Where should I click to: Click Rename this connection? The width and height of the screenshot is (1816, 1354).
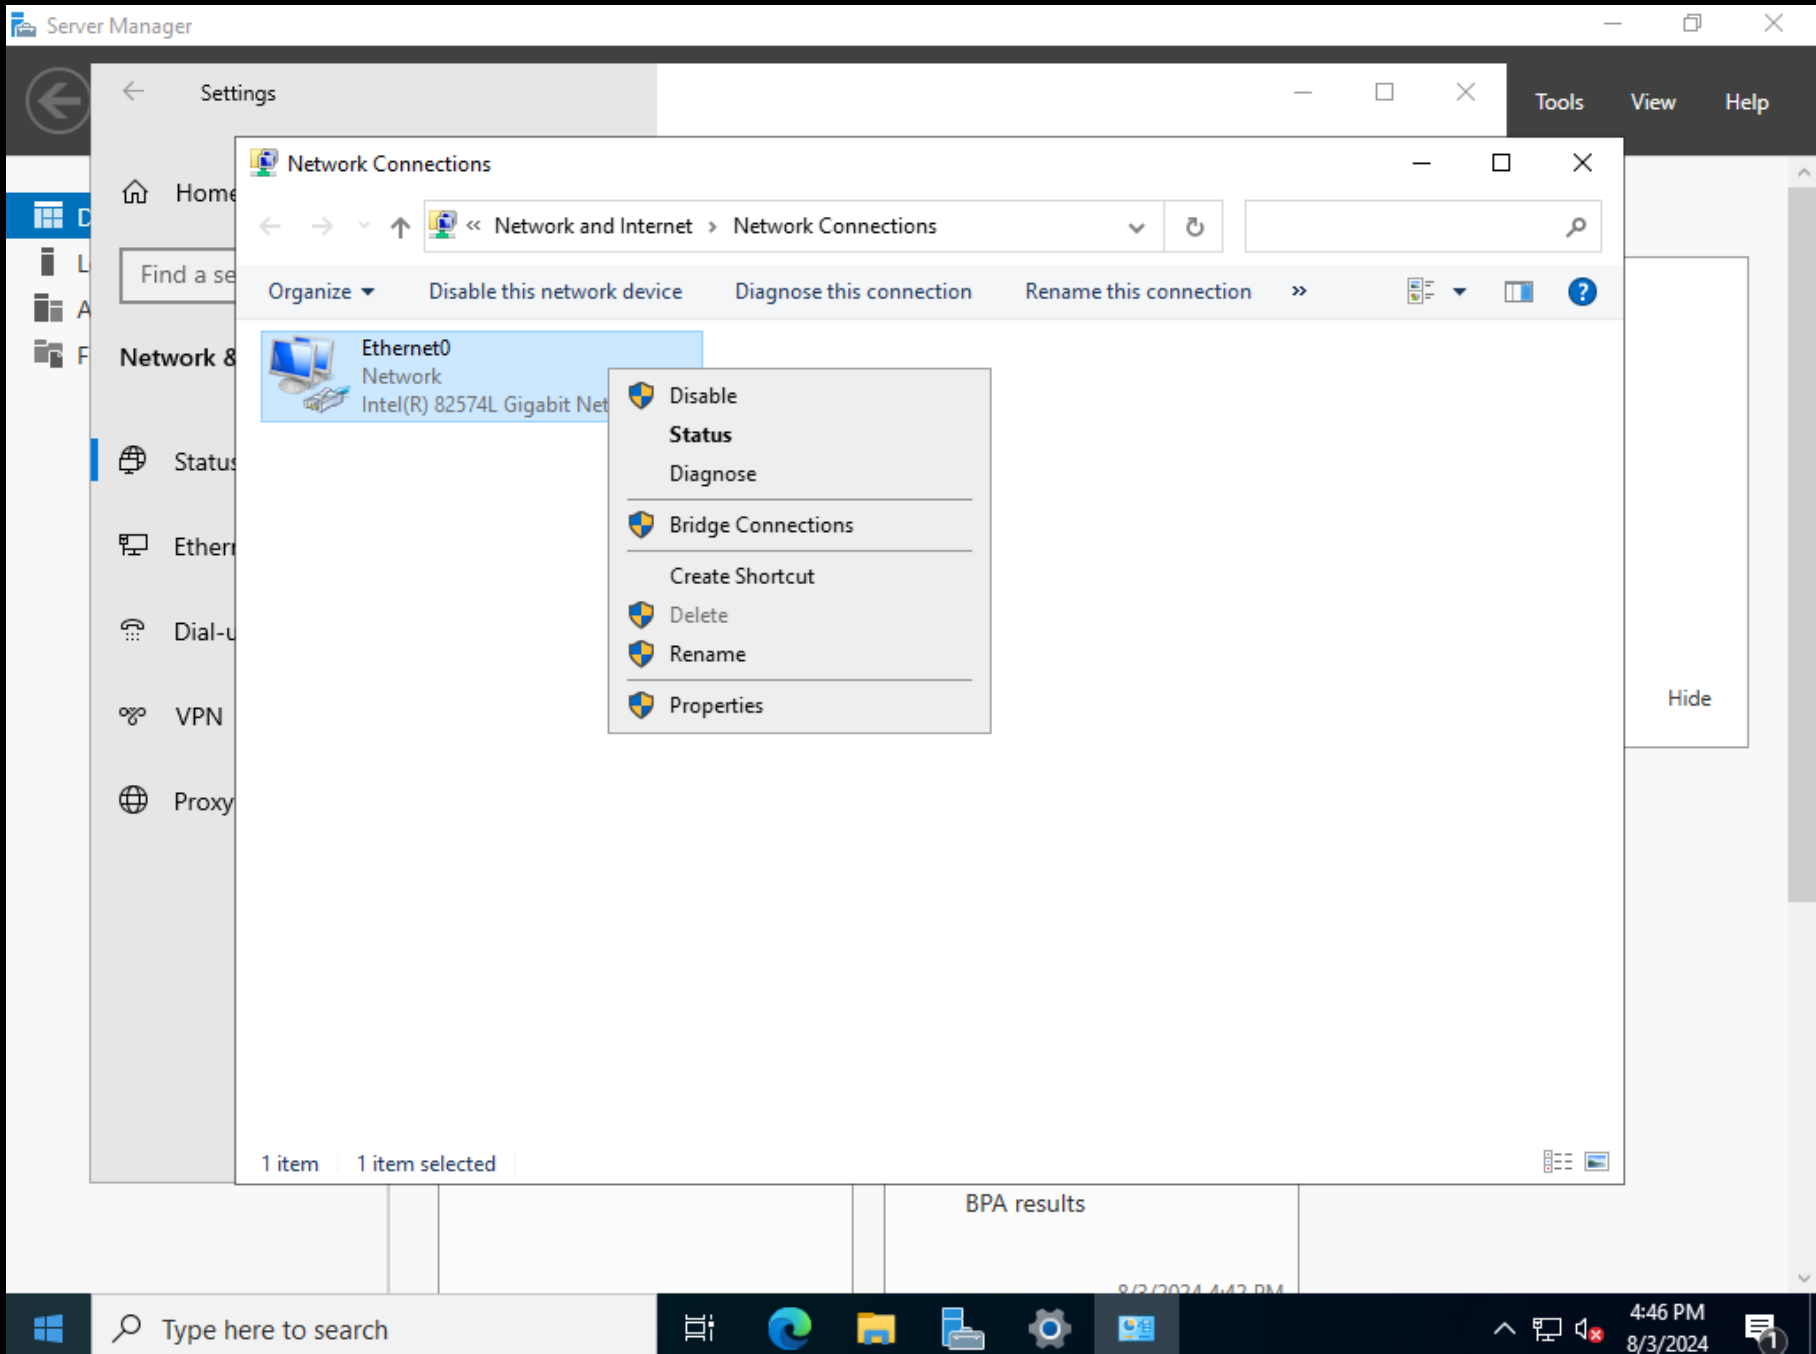point(1138,291)
